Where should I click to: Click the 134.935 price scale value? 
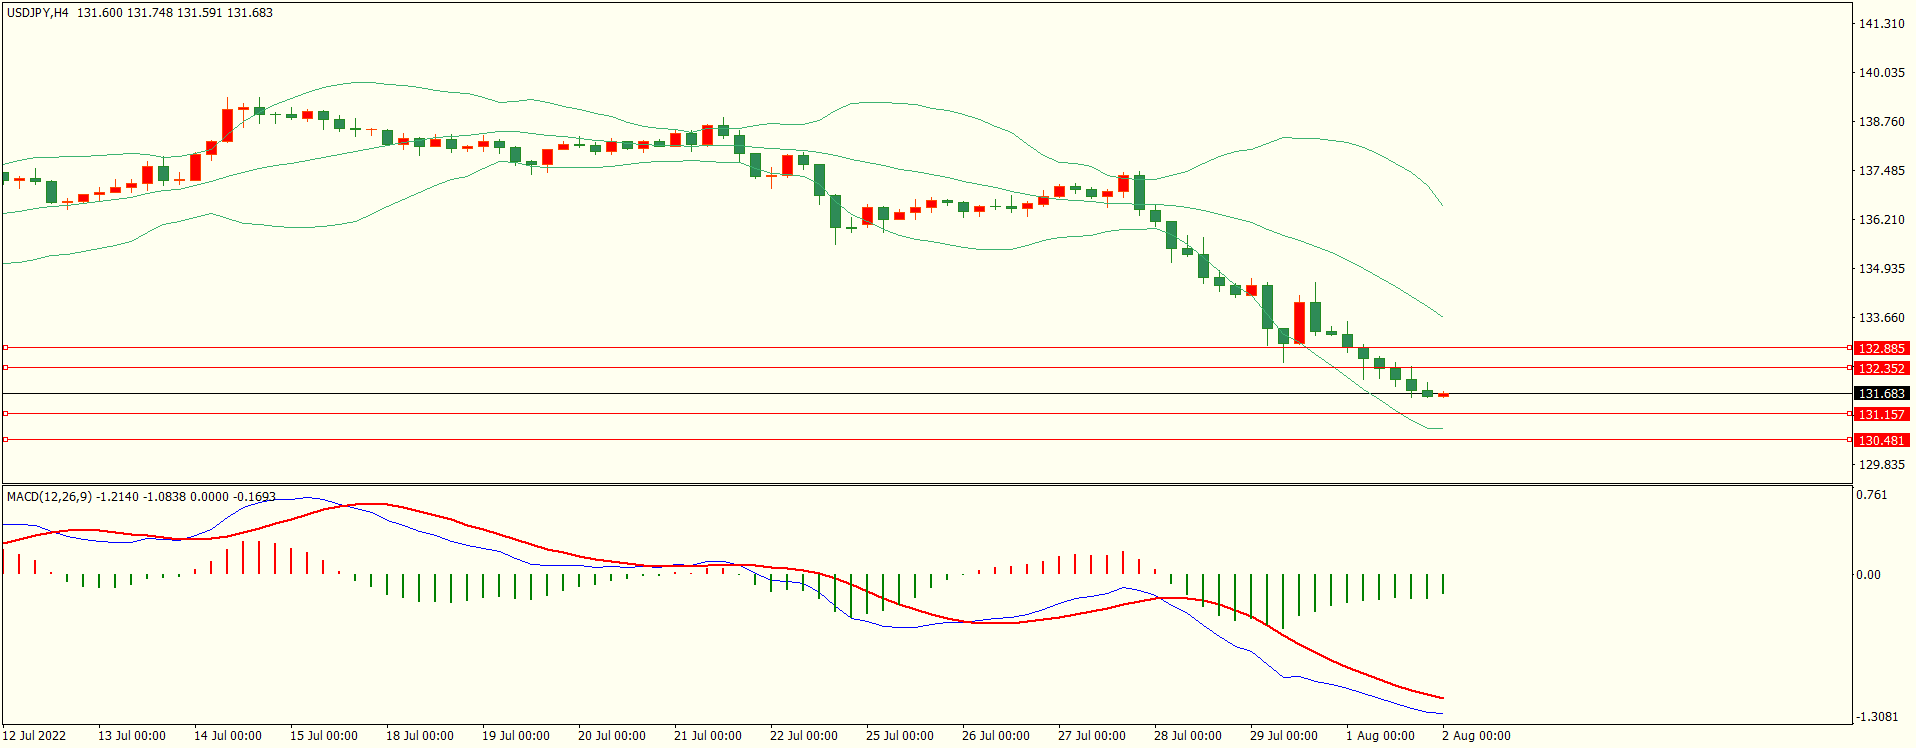click(x=1881, y=269)
